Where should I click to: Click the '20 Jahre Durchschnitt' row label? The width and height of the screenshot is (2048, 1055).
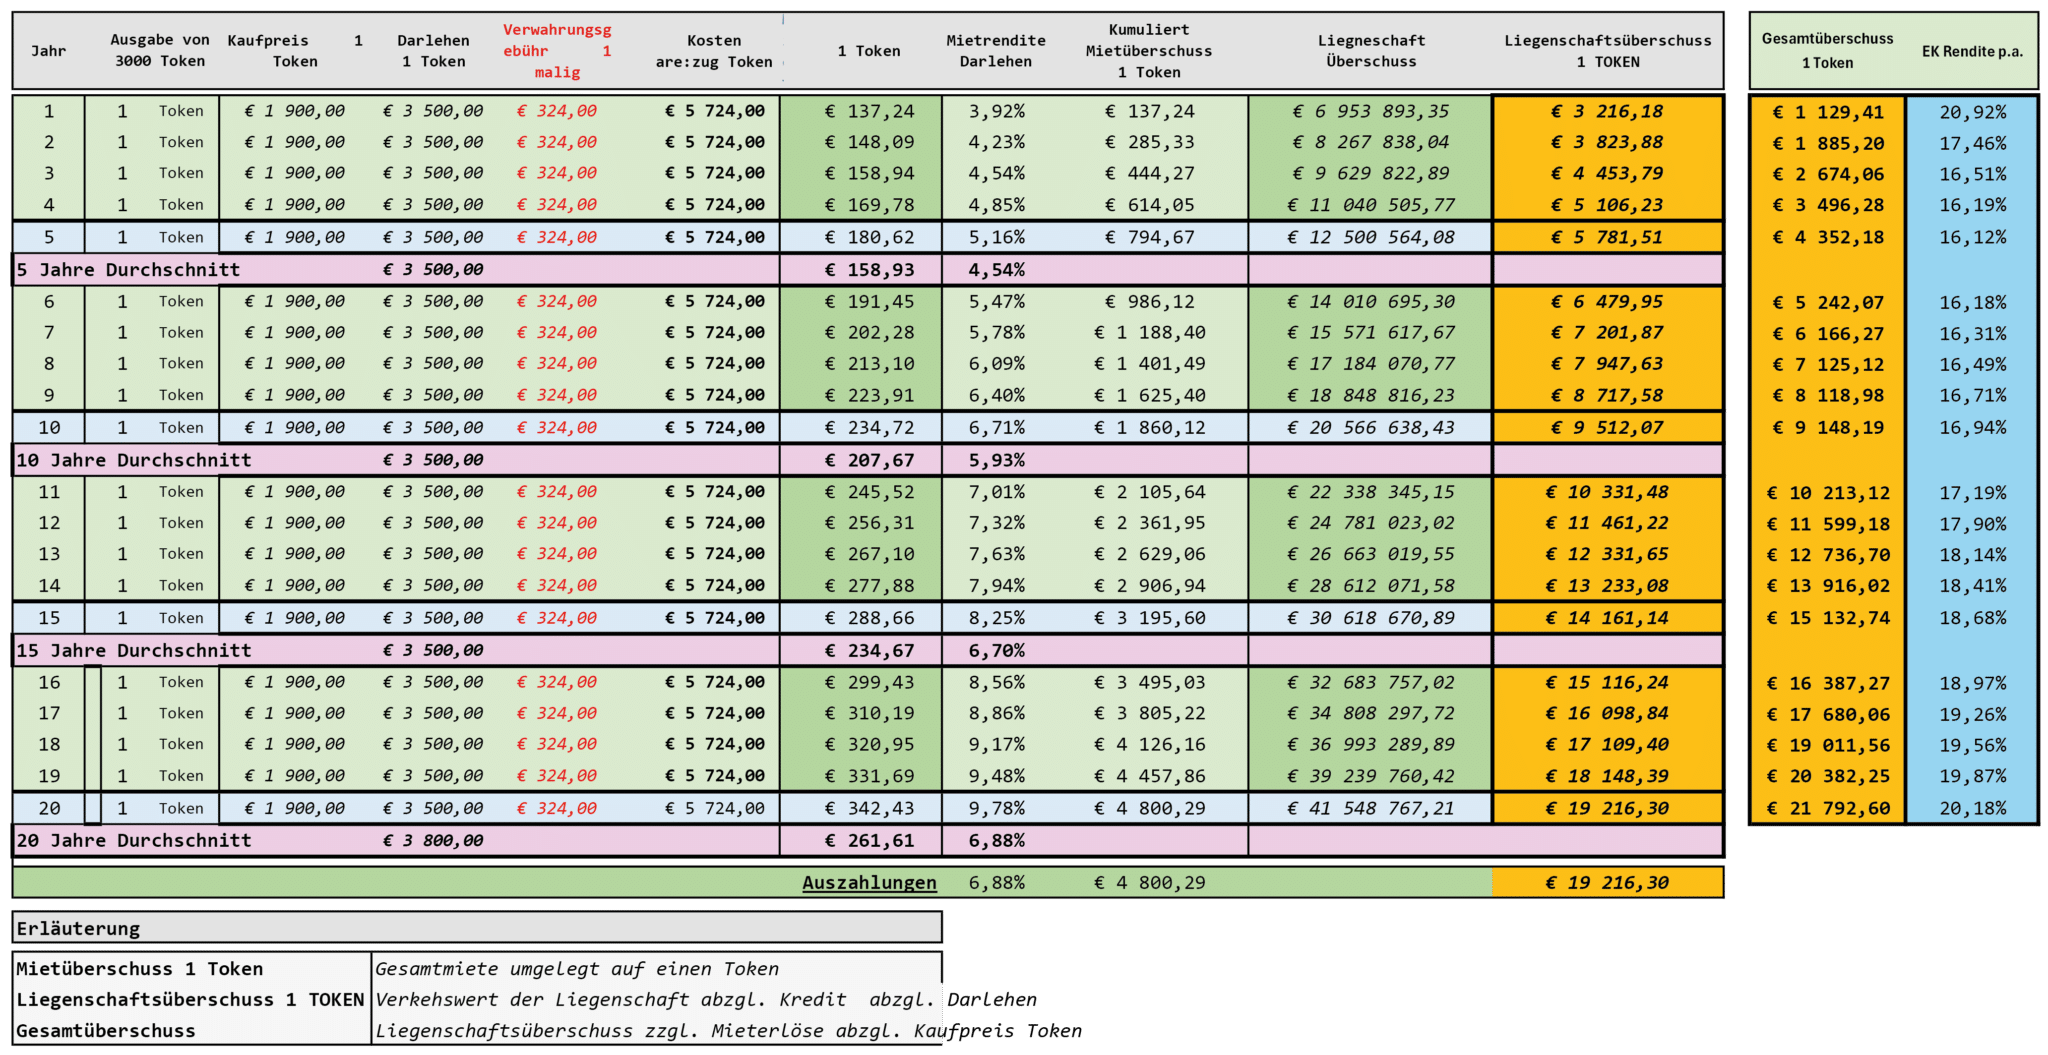[x=134, y=841]
